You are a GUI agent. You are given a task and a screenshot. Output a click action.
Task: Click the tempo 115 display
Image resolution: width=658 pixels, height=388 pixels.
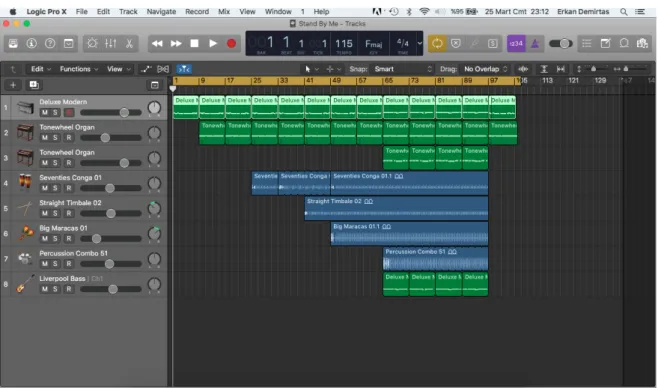pyautogui.click(x=344, y=44)
